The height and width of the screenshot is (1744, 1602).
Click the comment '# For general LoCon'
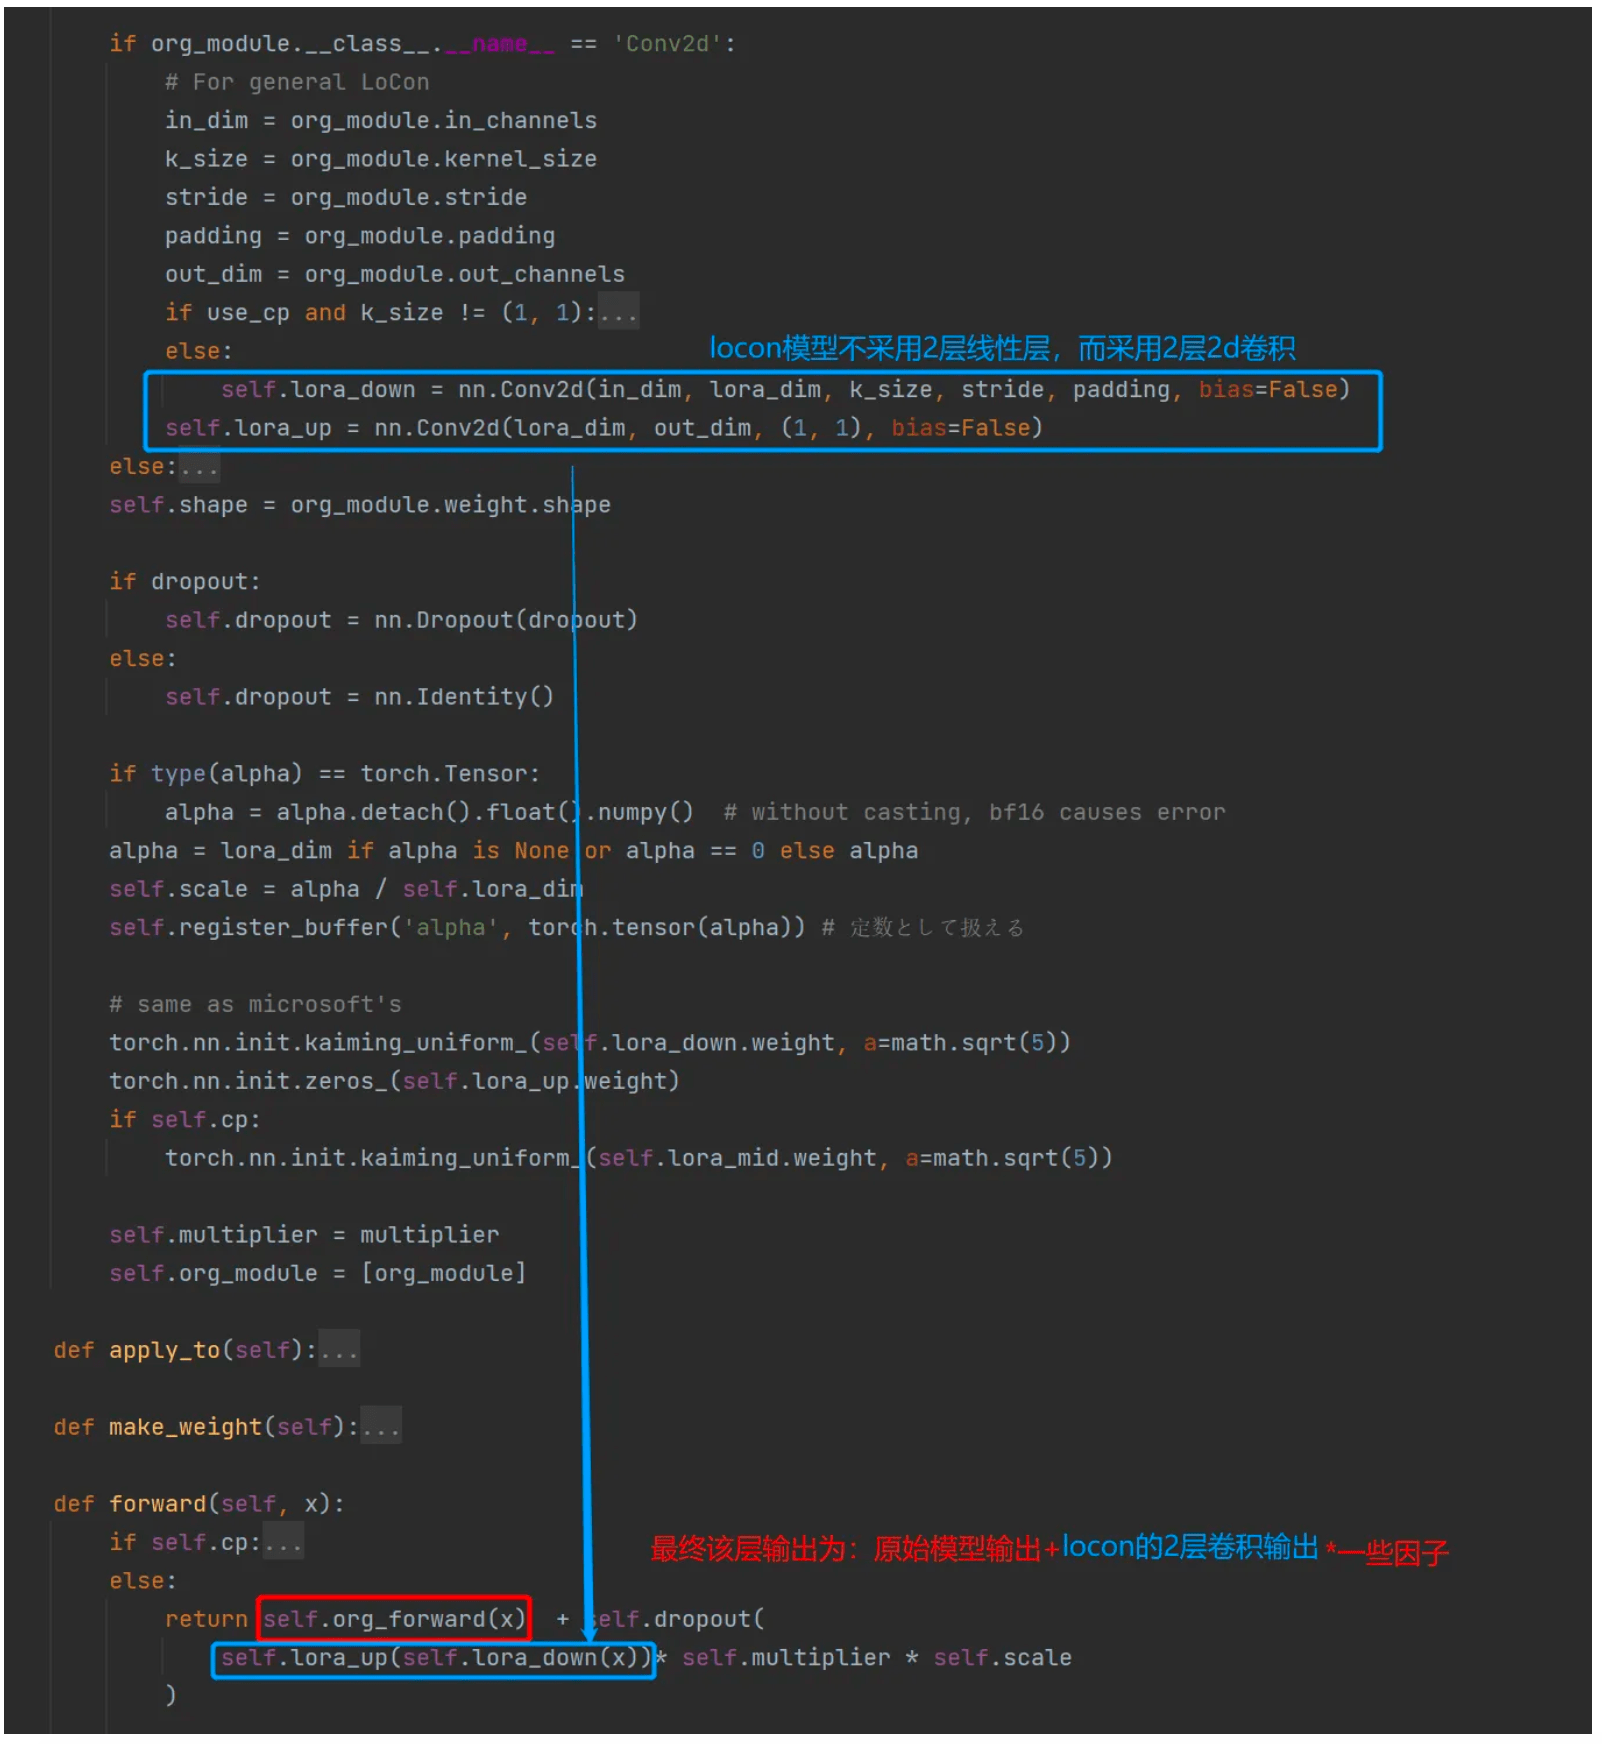(297, 82)
